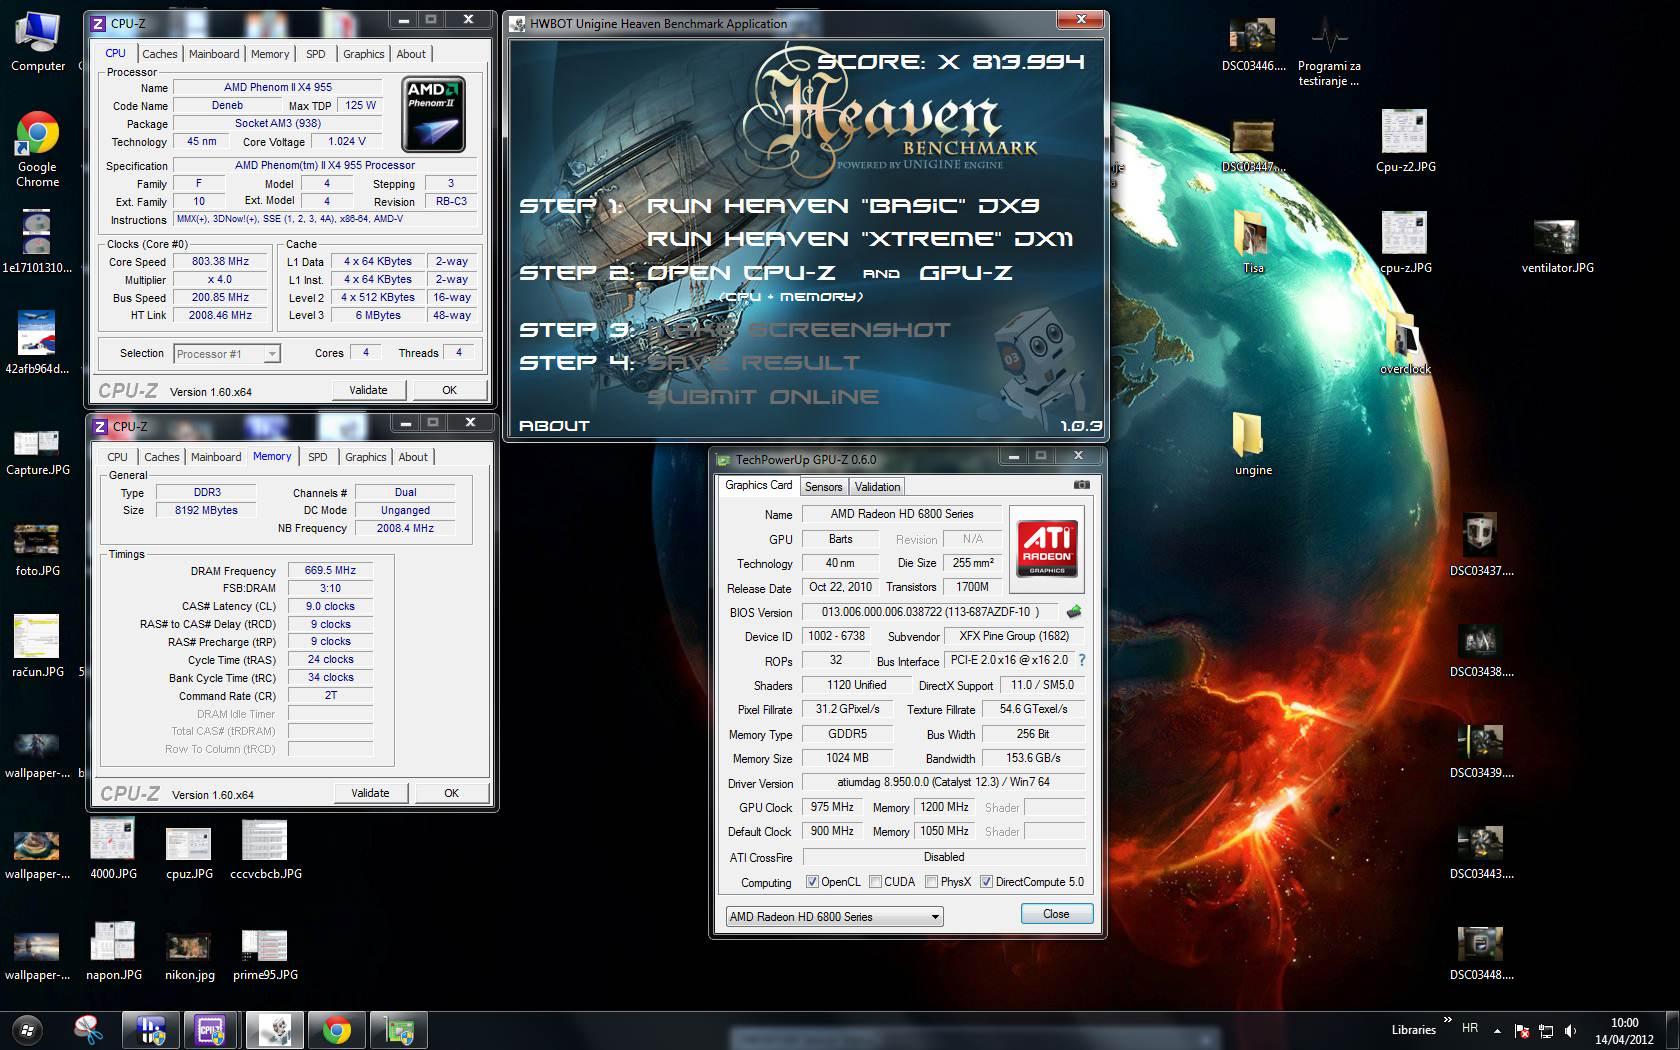Viewport: 1680px width, 1050px height.
Task: Click ABOUT in HWBOT Heaven application
Action: (554, 425)
